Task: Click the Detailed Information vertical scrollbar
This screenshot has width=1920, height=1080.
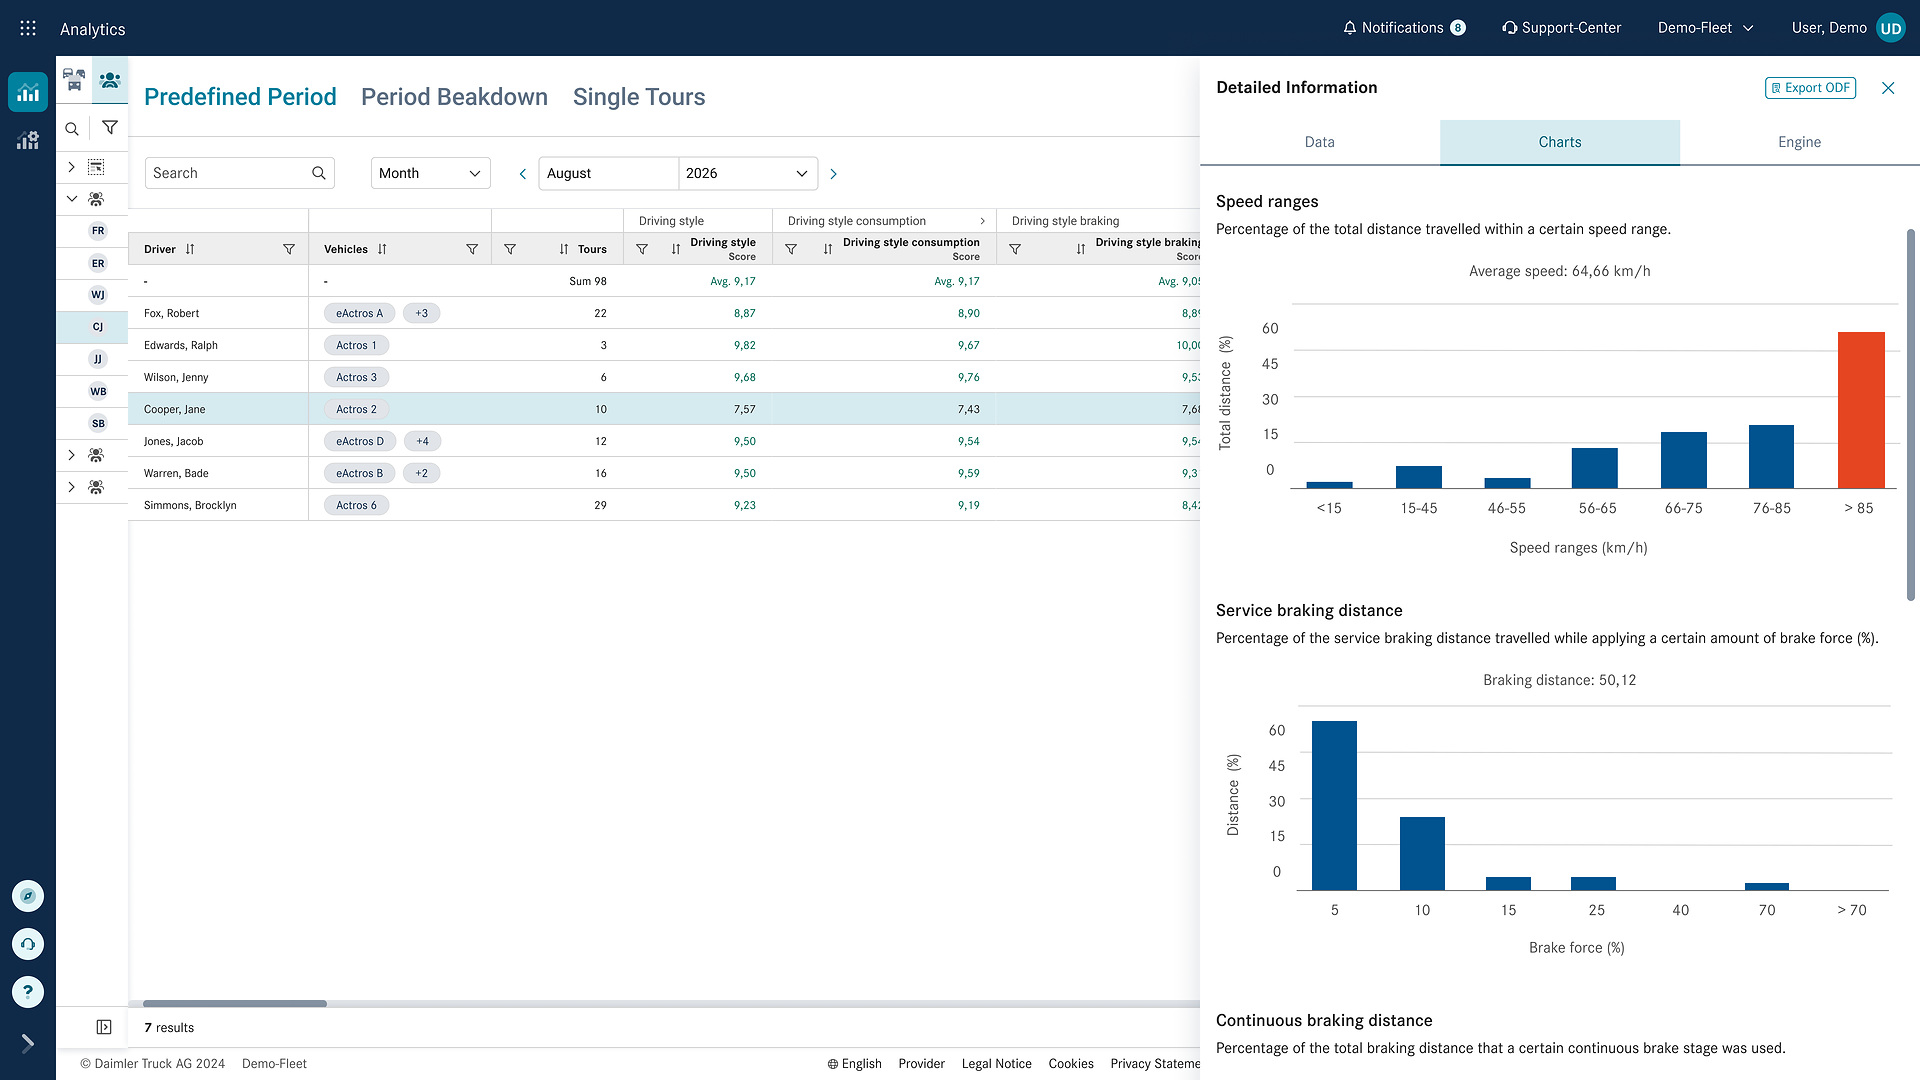Action: coord(1911,415)
